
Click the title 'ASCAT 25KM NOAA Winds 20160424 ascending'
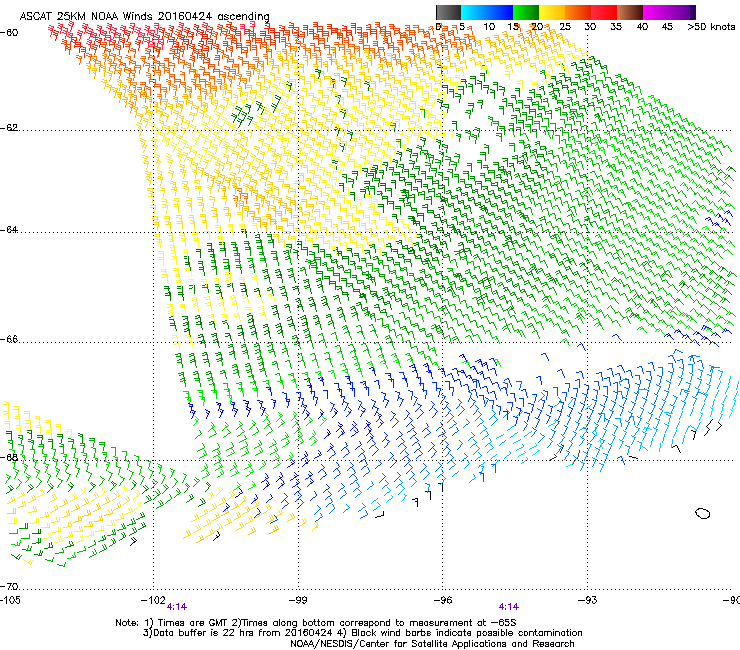[x=144, y=16]
